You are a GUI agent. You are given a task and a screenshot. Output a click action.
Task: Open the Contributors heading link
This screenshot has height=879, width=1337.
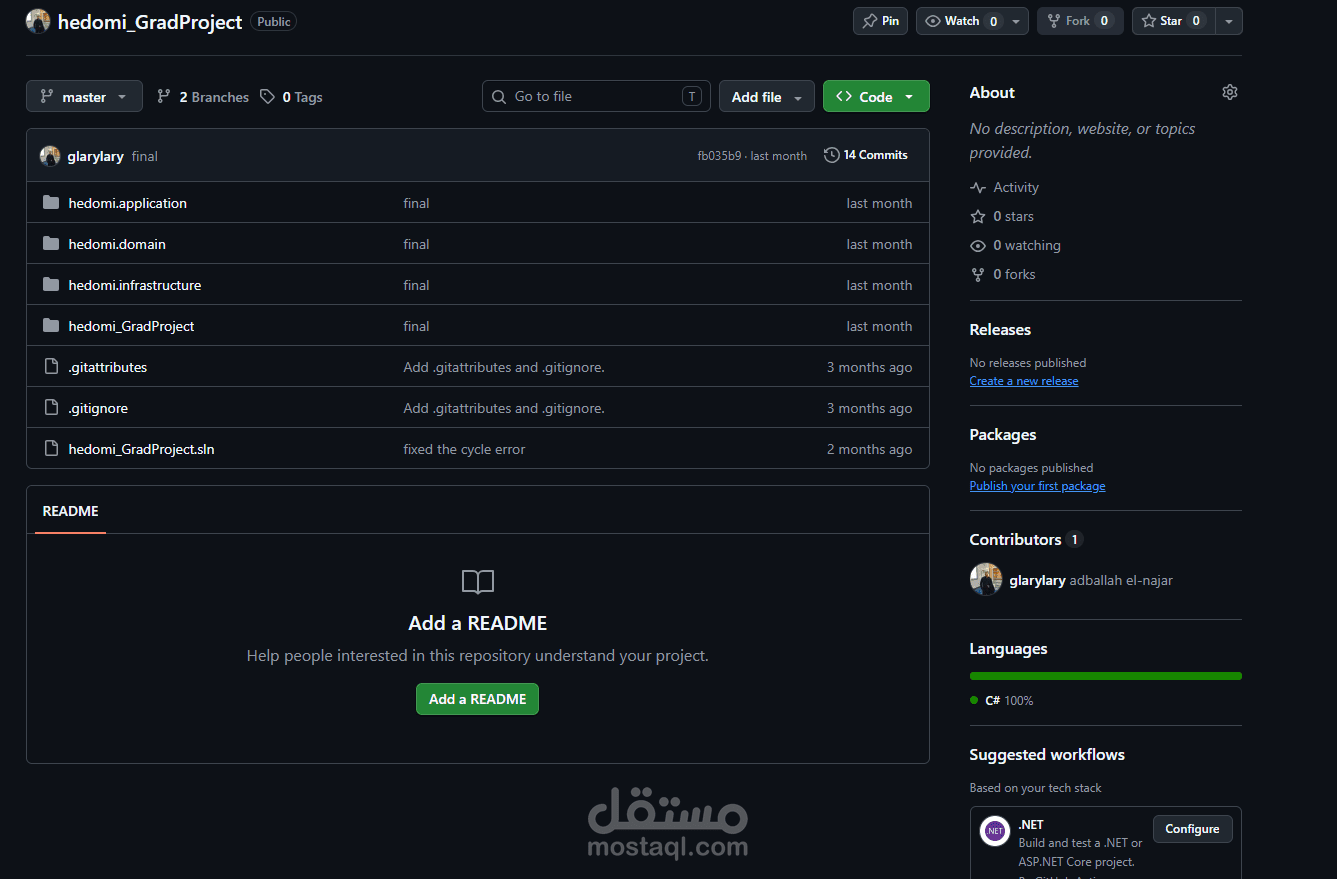(x=1026, y=540)
